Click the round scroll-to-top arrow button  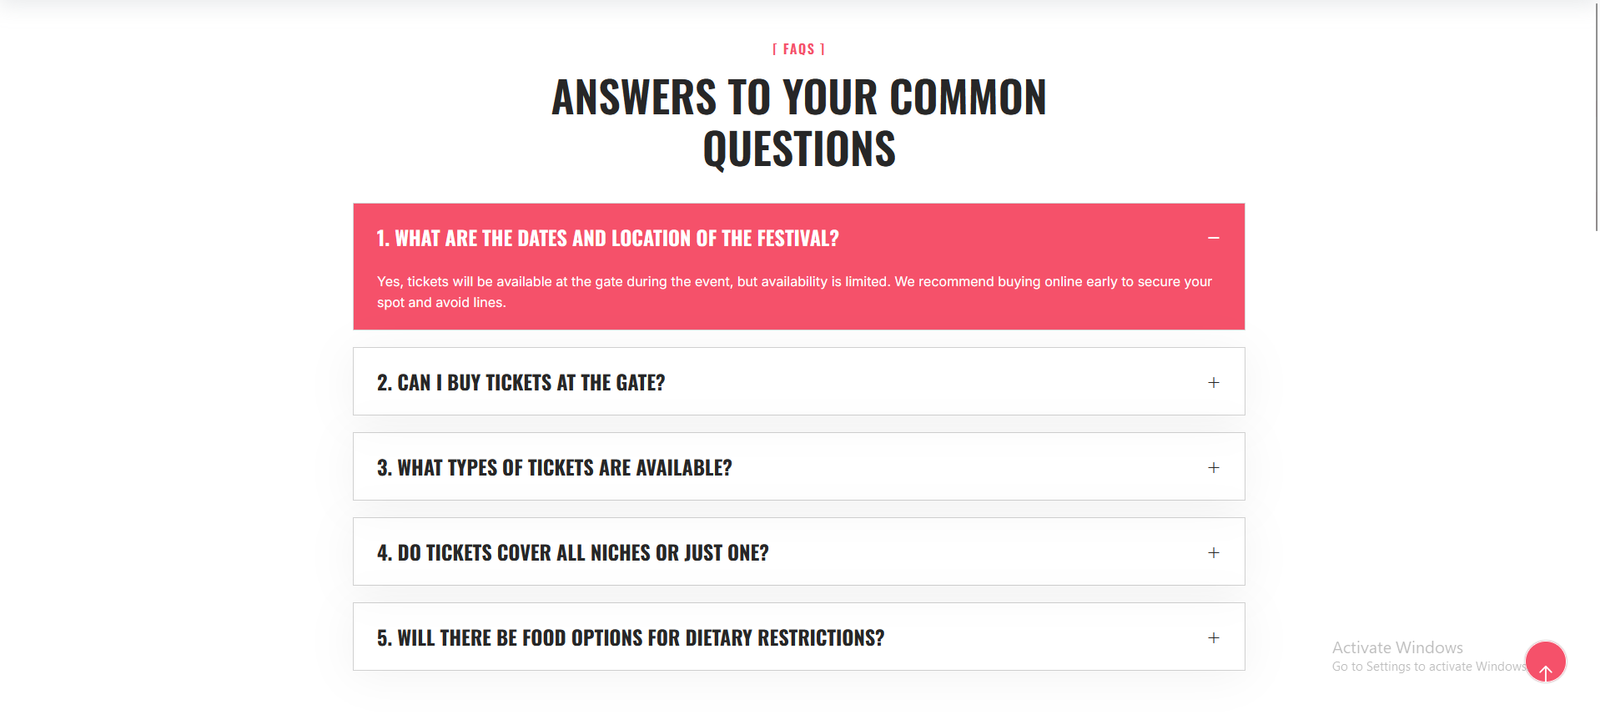[1545, 662]
